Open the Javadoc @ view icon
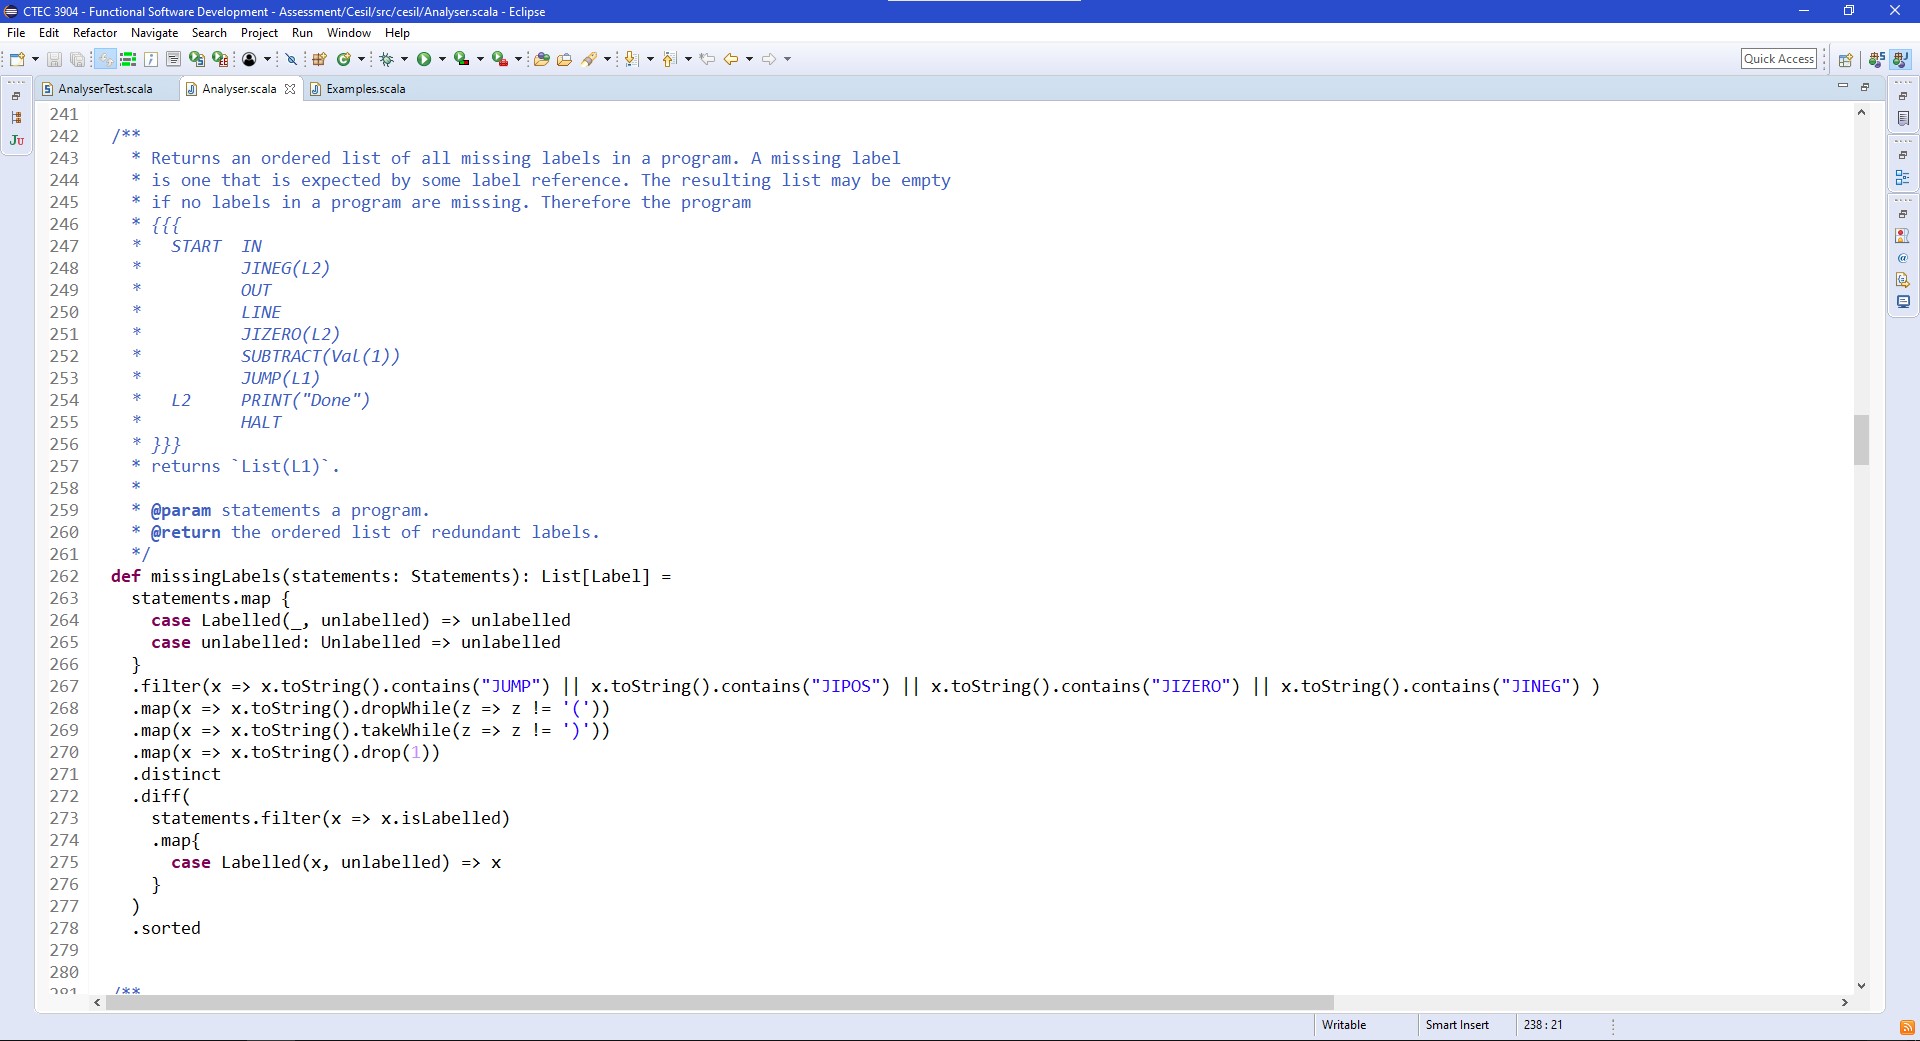 coord(1903,258)
